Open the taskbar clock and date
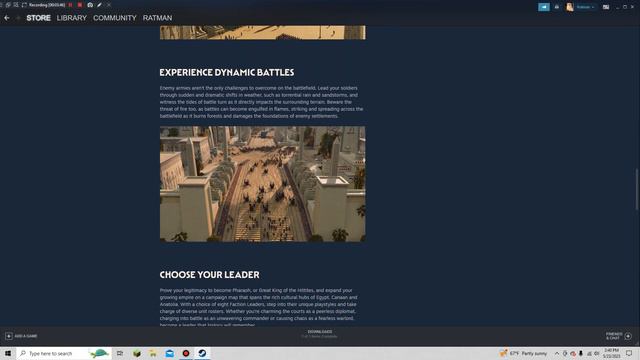Viewport: 640px width, 360px height. click(611, 353)
